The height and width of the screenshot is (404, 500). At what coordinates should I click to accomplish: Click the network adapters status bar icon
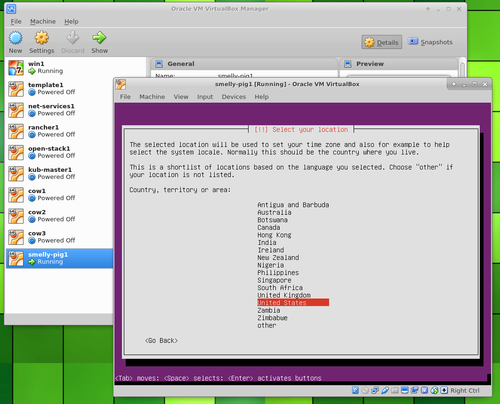(x=375, y=390)
